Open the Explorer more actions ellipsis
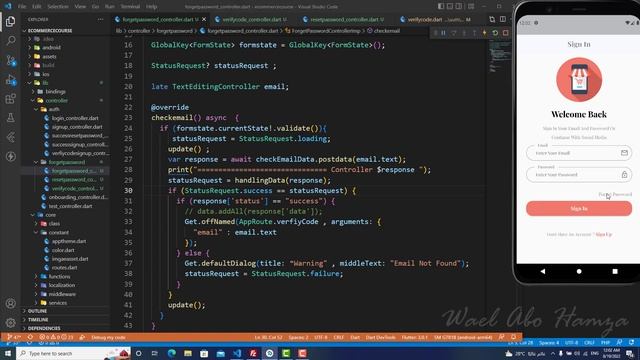Viewport: 640px width, 360px height. coord(100,19)
